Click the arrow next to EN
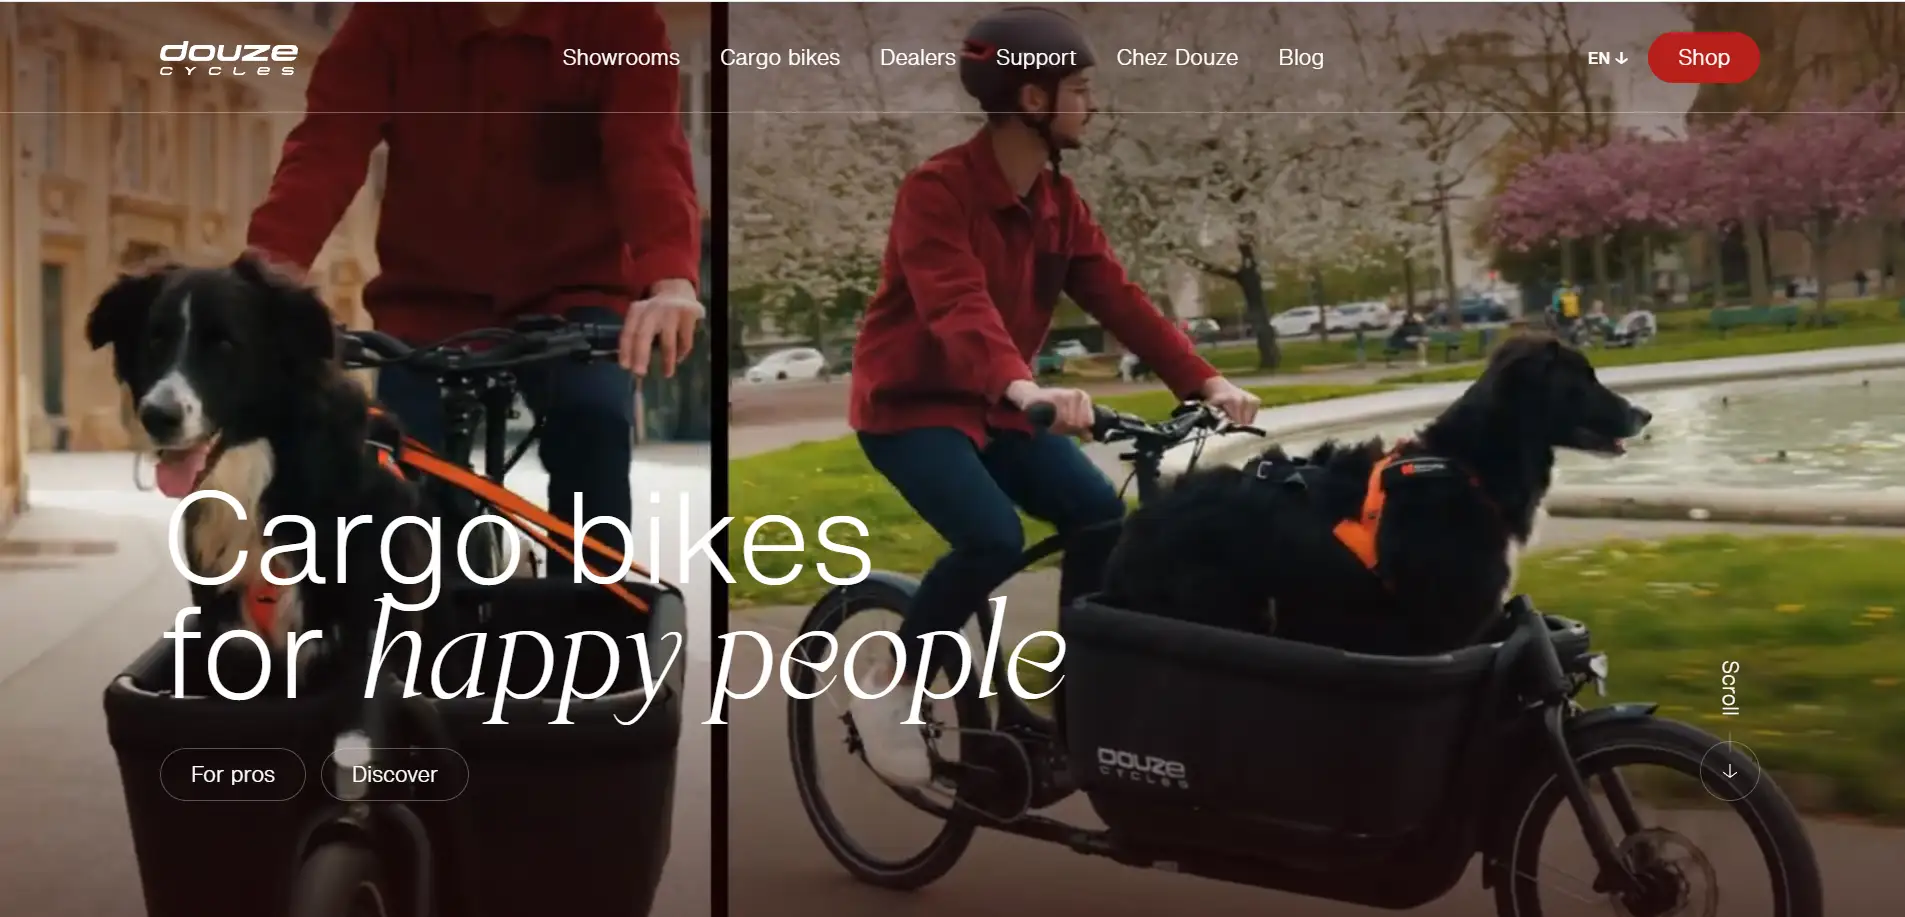1905x917 pixels. click(x=1622, y=58)
